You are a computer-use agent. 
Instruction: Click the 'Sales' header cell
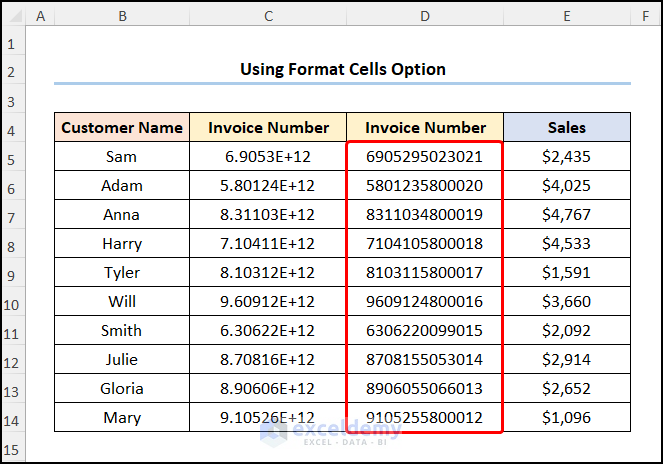click(x=567, y=128)
